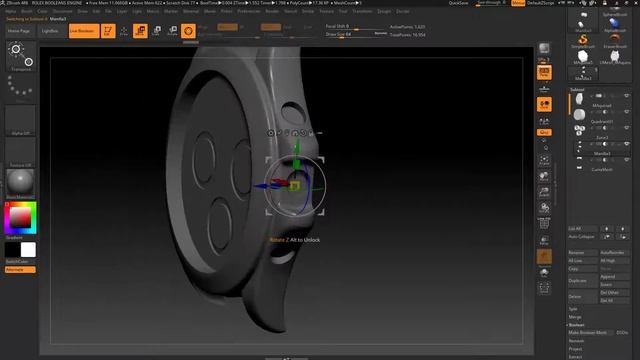Open the Alpha menu
The width and height of the screenshot is (640, 360).
pos(11,11)
